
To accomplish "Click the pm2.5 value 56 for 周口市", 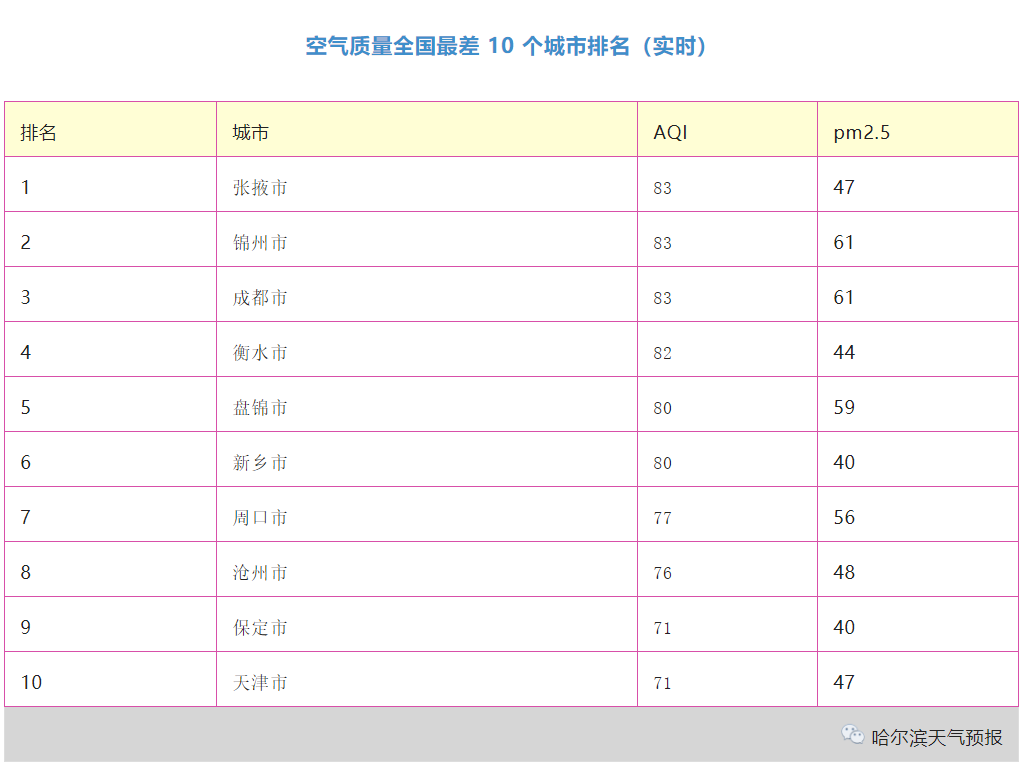I will pyautogui.click(x=844, y=517).
